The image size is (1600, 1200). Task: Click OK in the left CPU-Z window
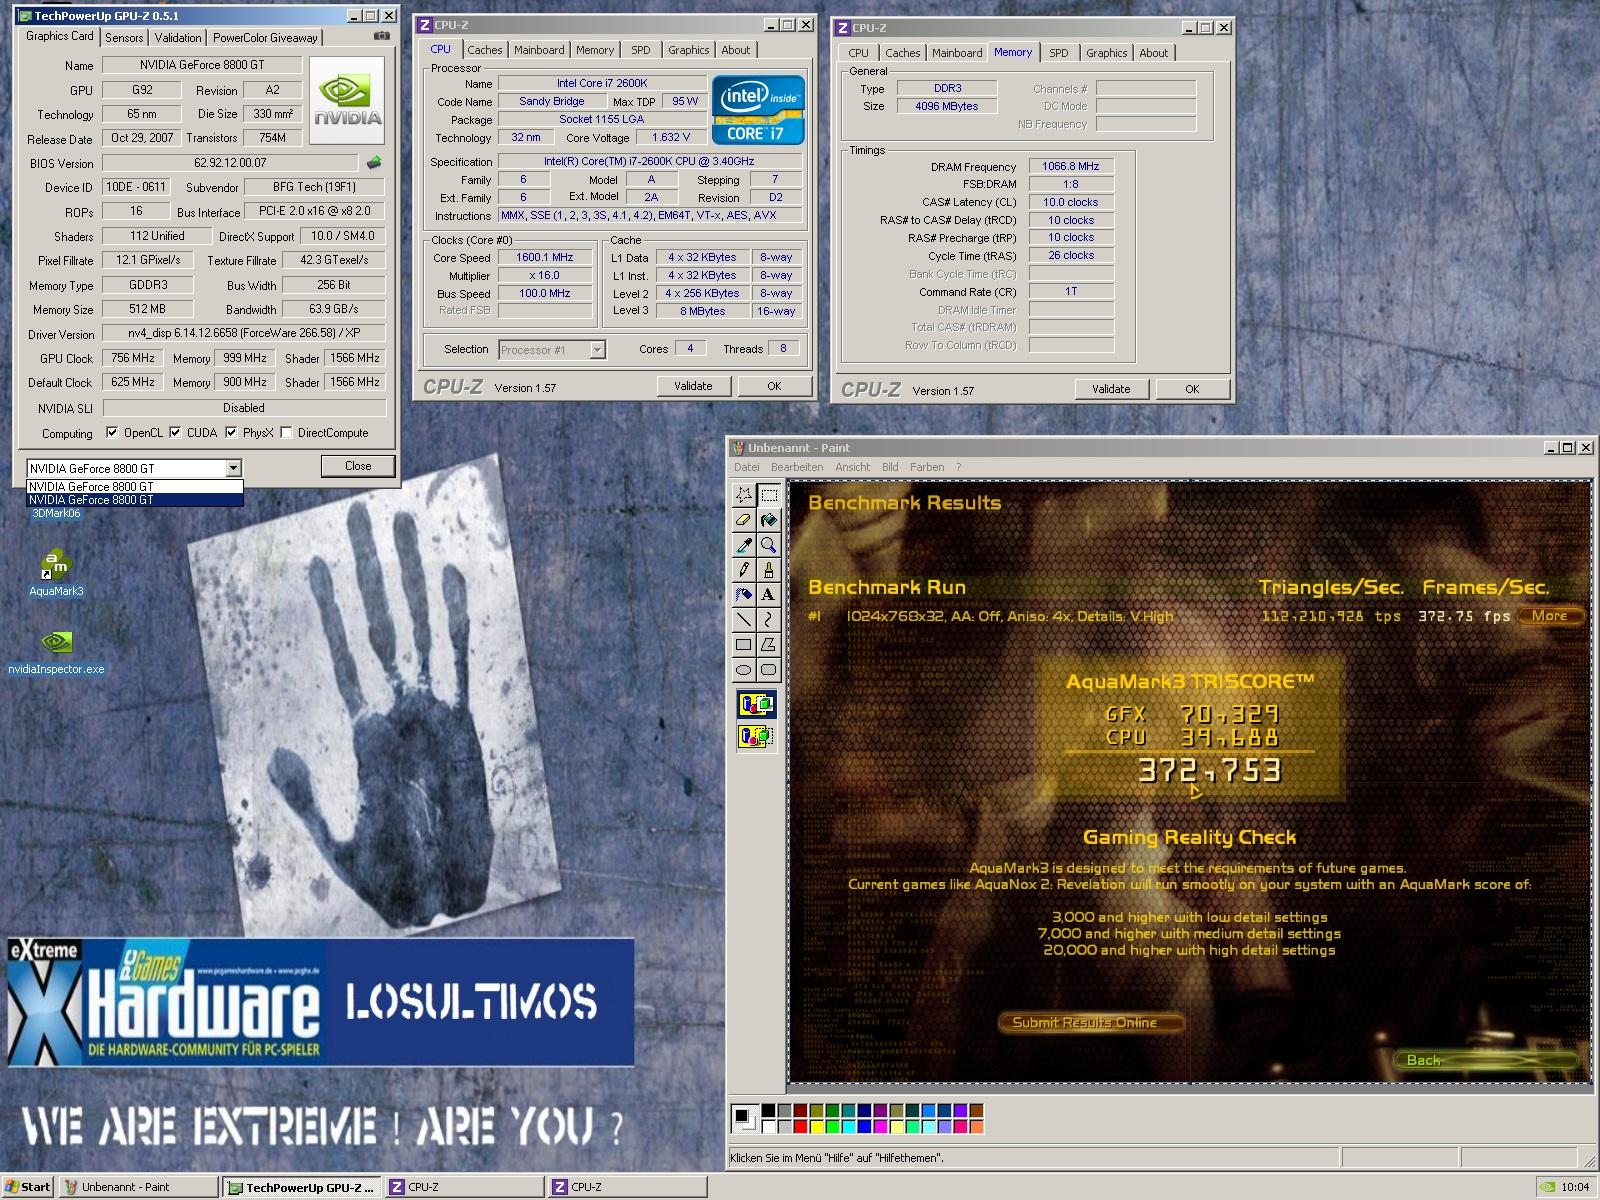point(774,386)
